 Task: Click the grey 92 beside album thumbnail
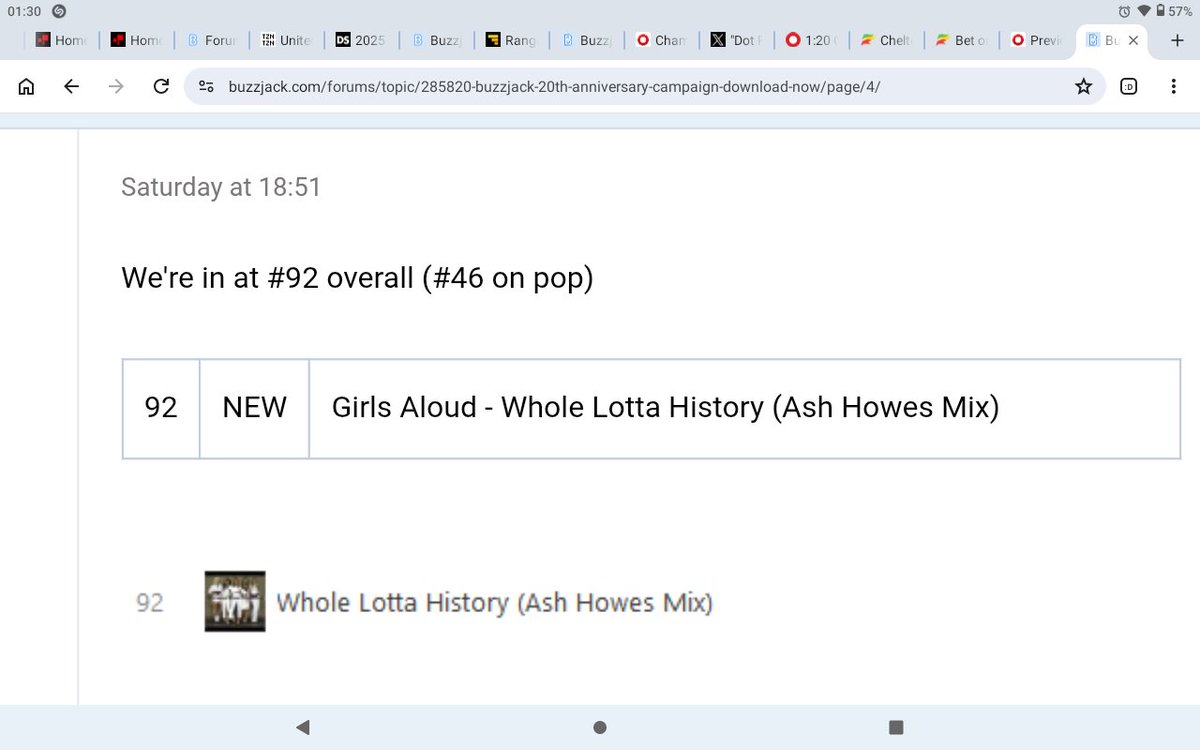[150, 603]
